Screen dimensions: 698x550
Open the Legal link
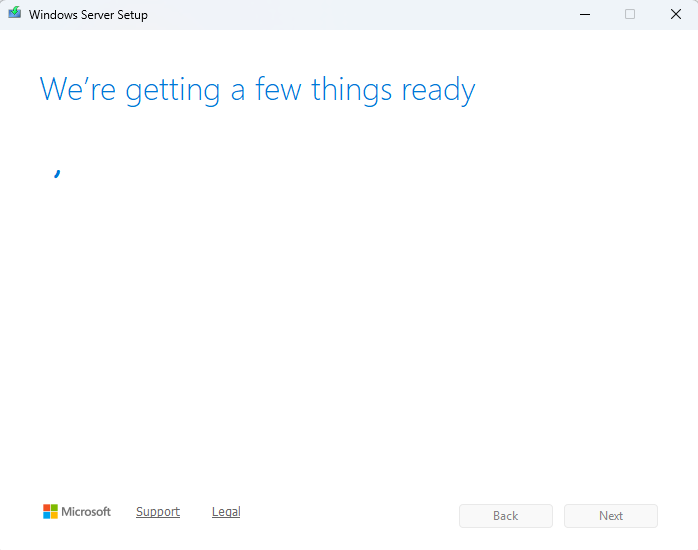[x=226, y=512]
